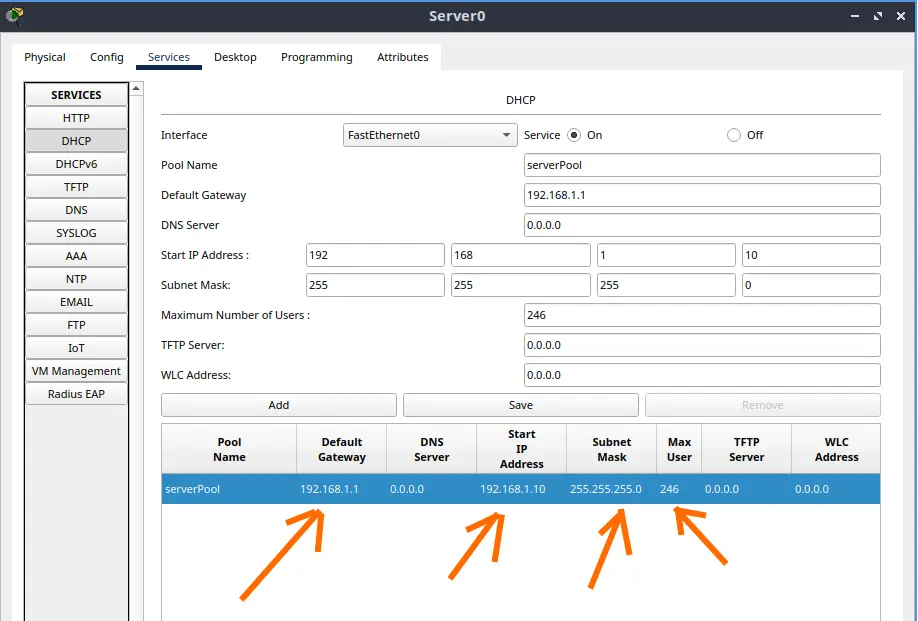Click the Packet Tracer app icon in title bar
This screenshot has width=918, height=621.
click(x=14, y=15)
